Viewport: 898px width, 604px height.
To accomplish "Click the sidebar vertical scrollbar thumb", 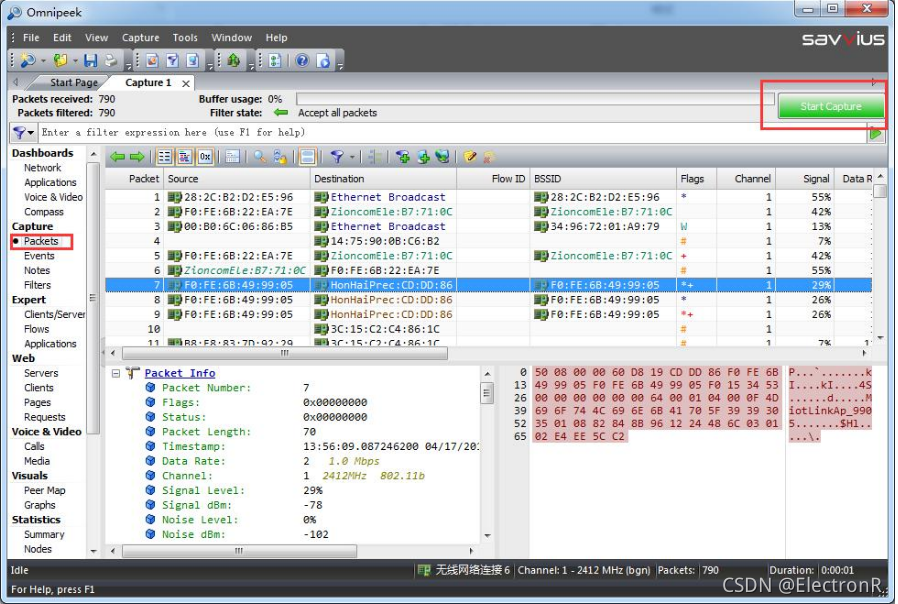I will 93,298.
